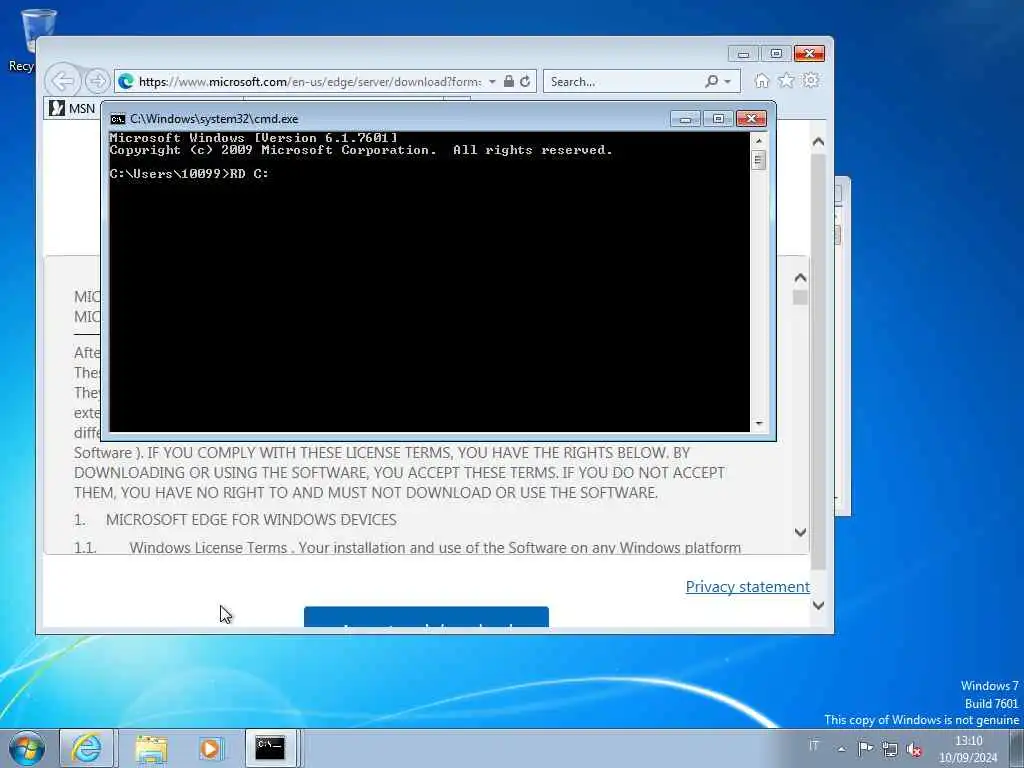This screenshot has width=1024, height=768.
Task: Click license terms box scroll up arrow
Action: (x=801, y=278)
